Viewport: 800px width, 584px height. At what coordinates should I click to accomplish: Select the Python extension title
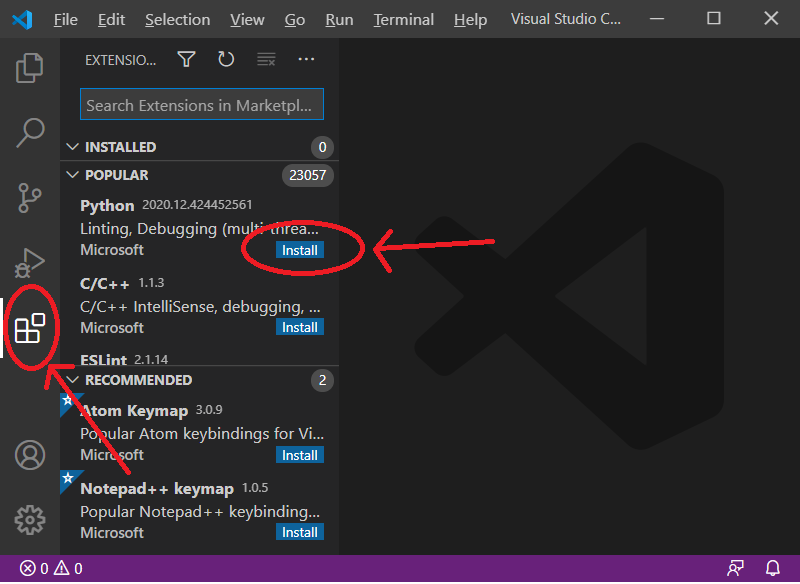[107, 206]
